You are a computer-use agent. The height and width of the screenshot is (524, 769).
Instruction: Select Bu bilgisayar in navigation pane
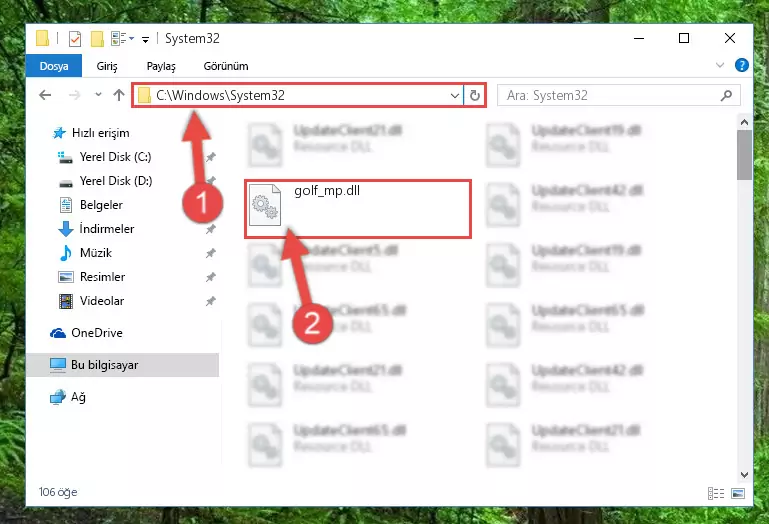coord(122,365)
